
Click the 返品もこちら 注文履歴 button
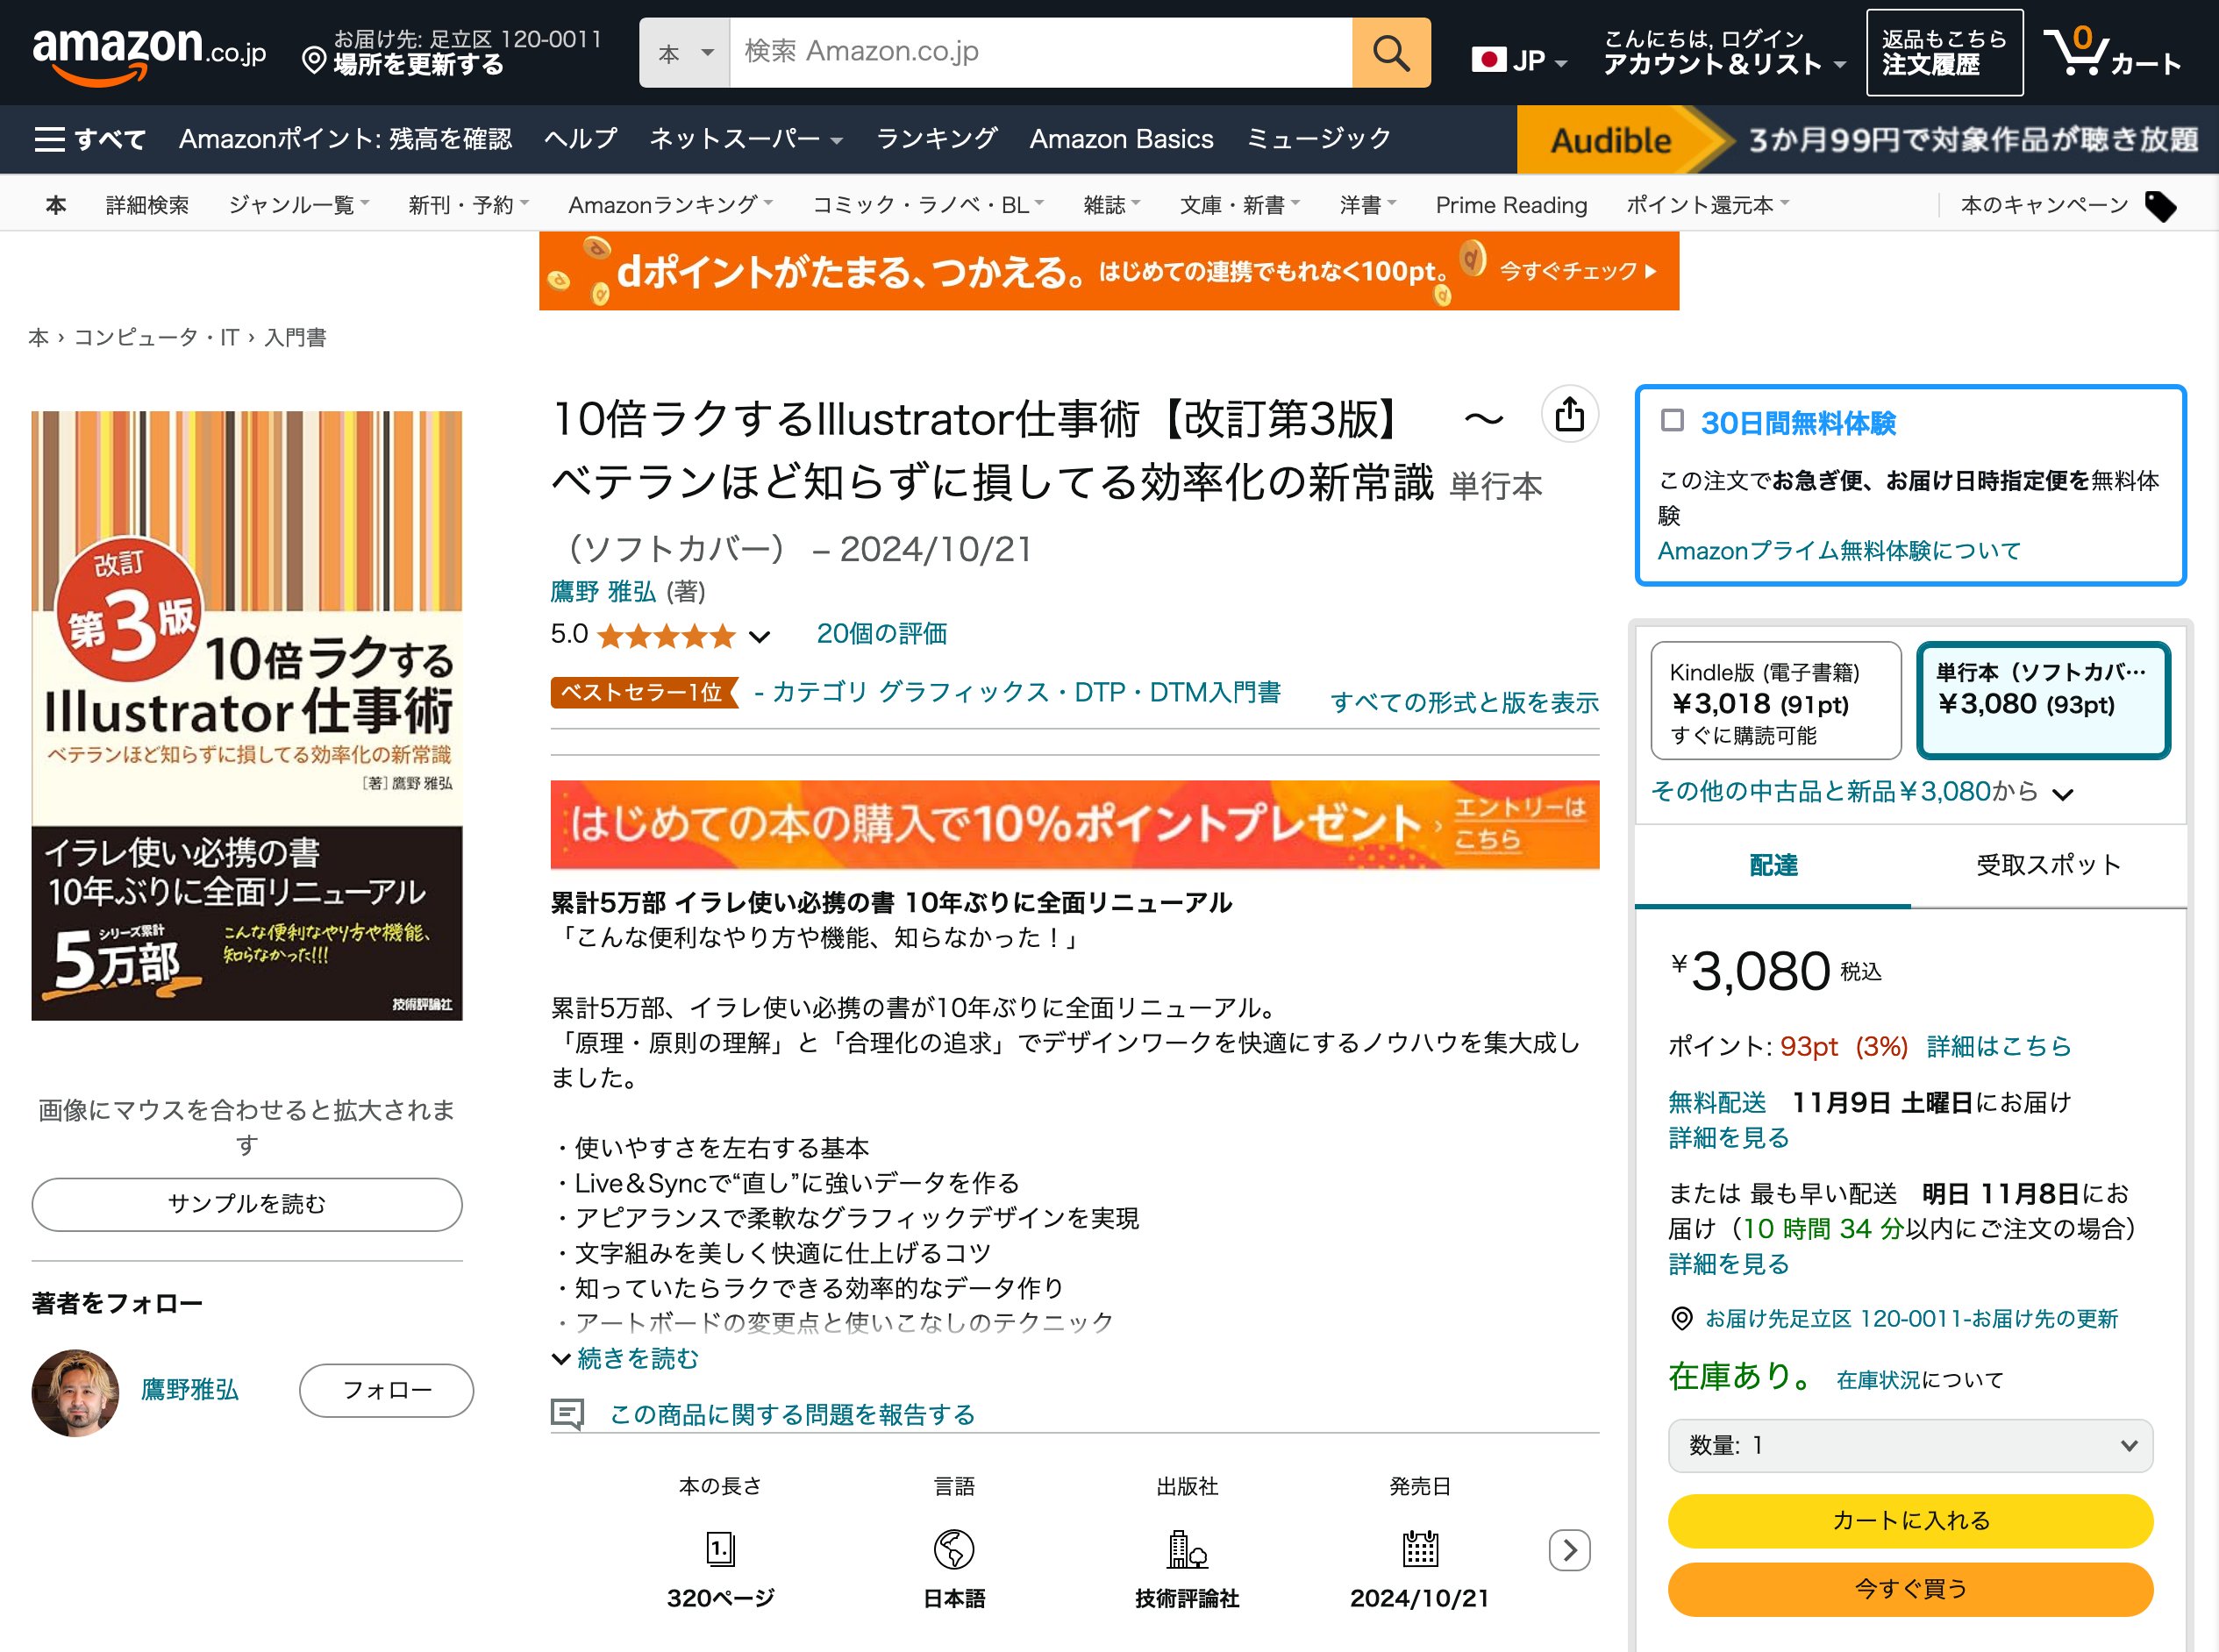tap(1944, 52)
